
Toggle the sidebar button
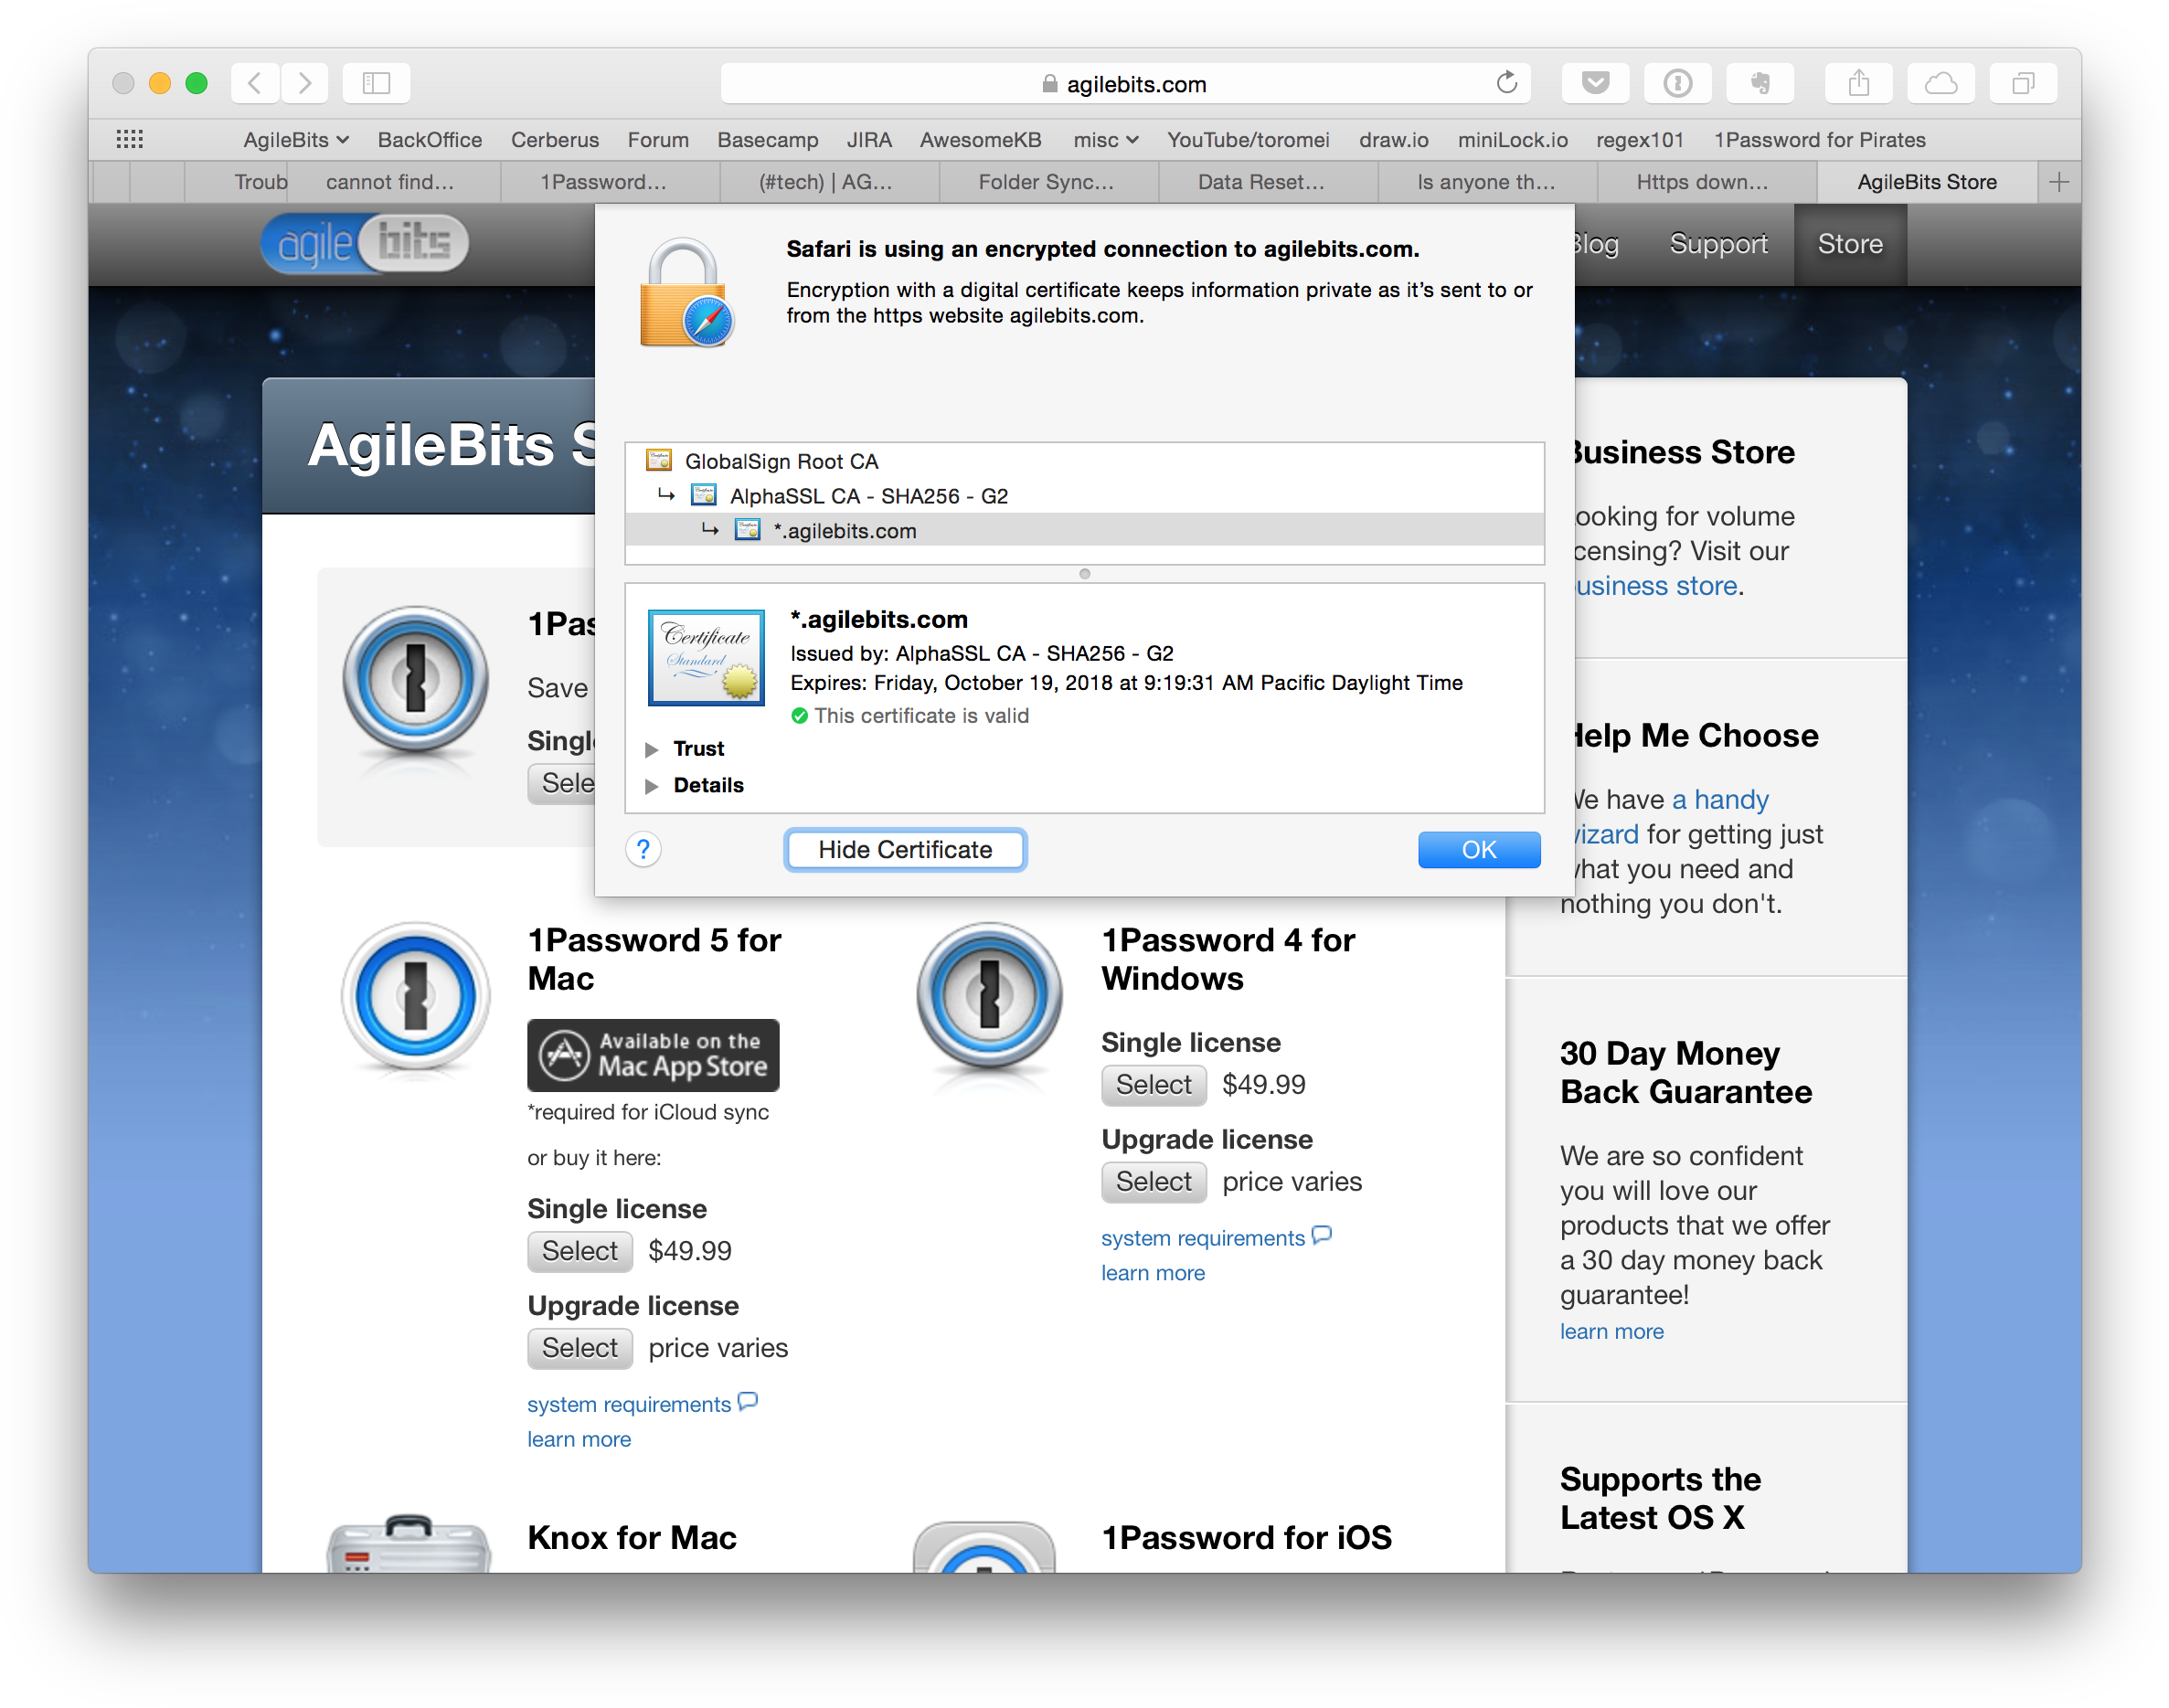point(376,83)
